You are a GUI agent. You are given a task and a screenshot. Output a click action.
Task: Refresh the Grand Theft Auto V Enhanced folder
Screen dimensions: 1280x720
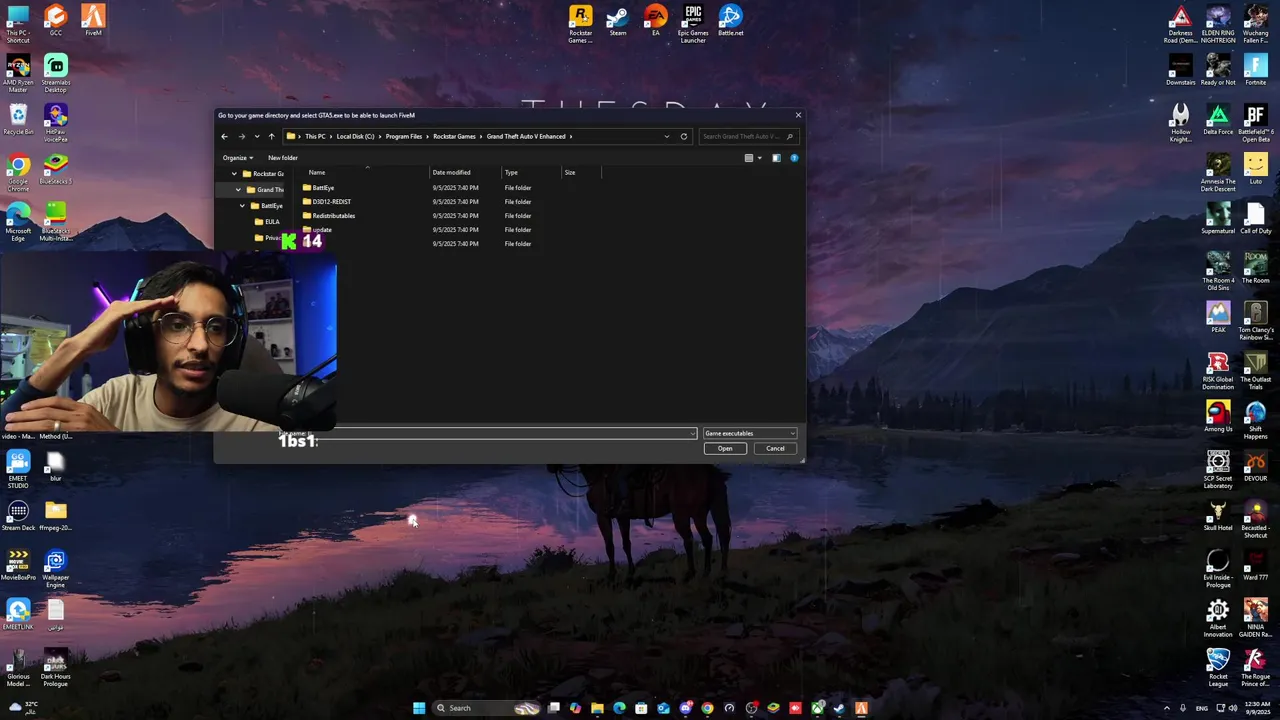pos(684,136)
